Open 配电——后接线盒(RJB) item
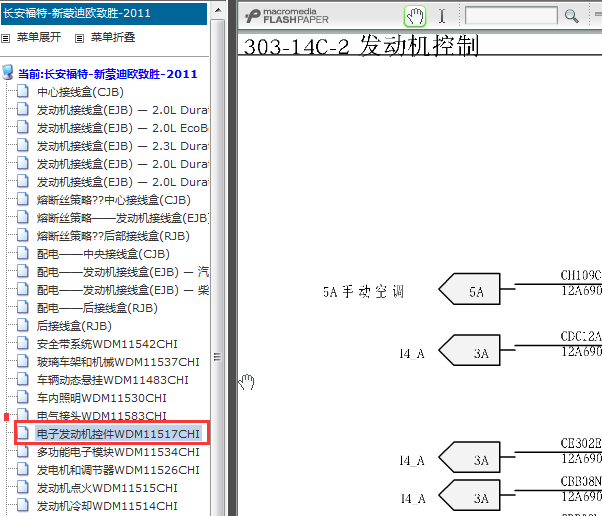Screen dimensions: 602x516 (x=97, y=308)
